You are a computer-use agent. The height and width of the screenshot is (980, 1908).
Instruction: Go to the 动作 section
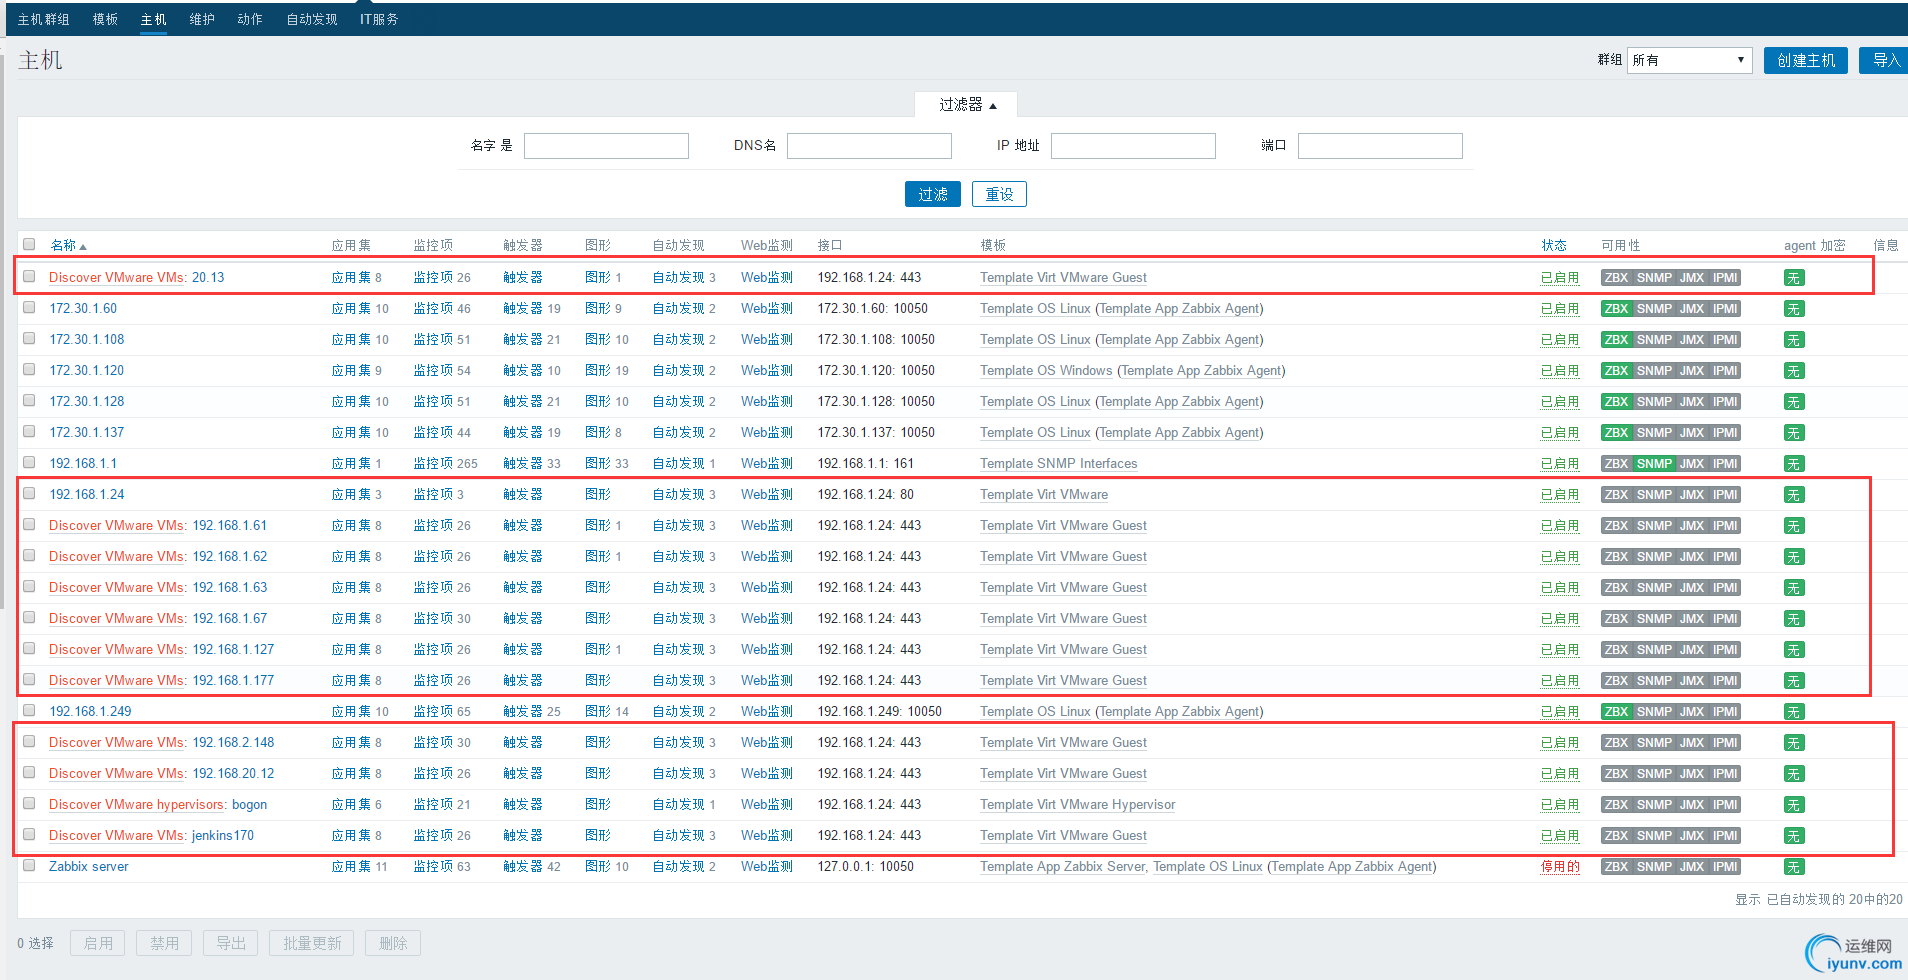pos(250,19)
